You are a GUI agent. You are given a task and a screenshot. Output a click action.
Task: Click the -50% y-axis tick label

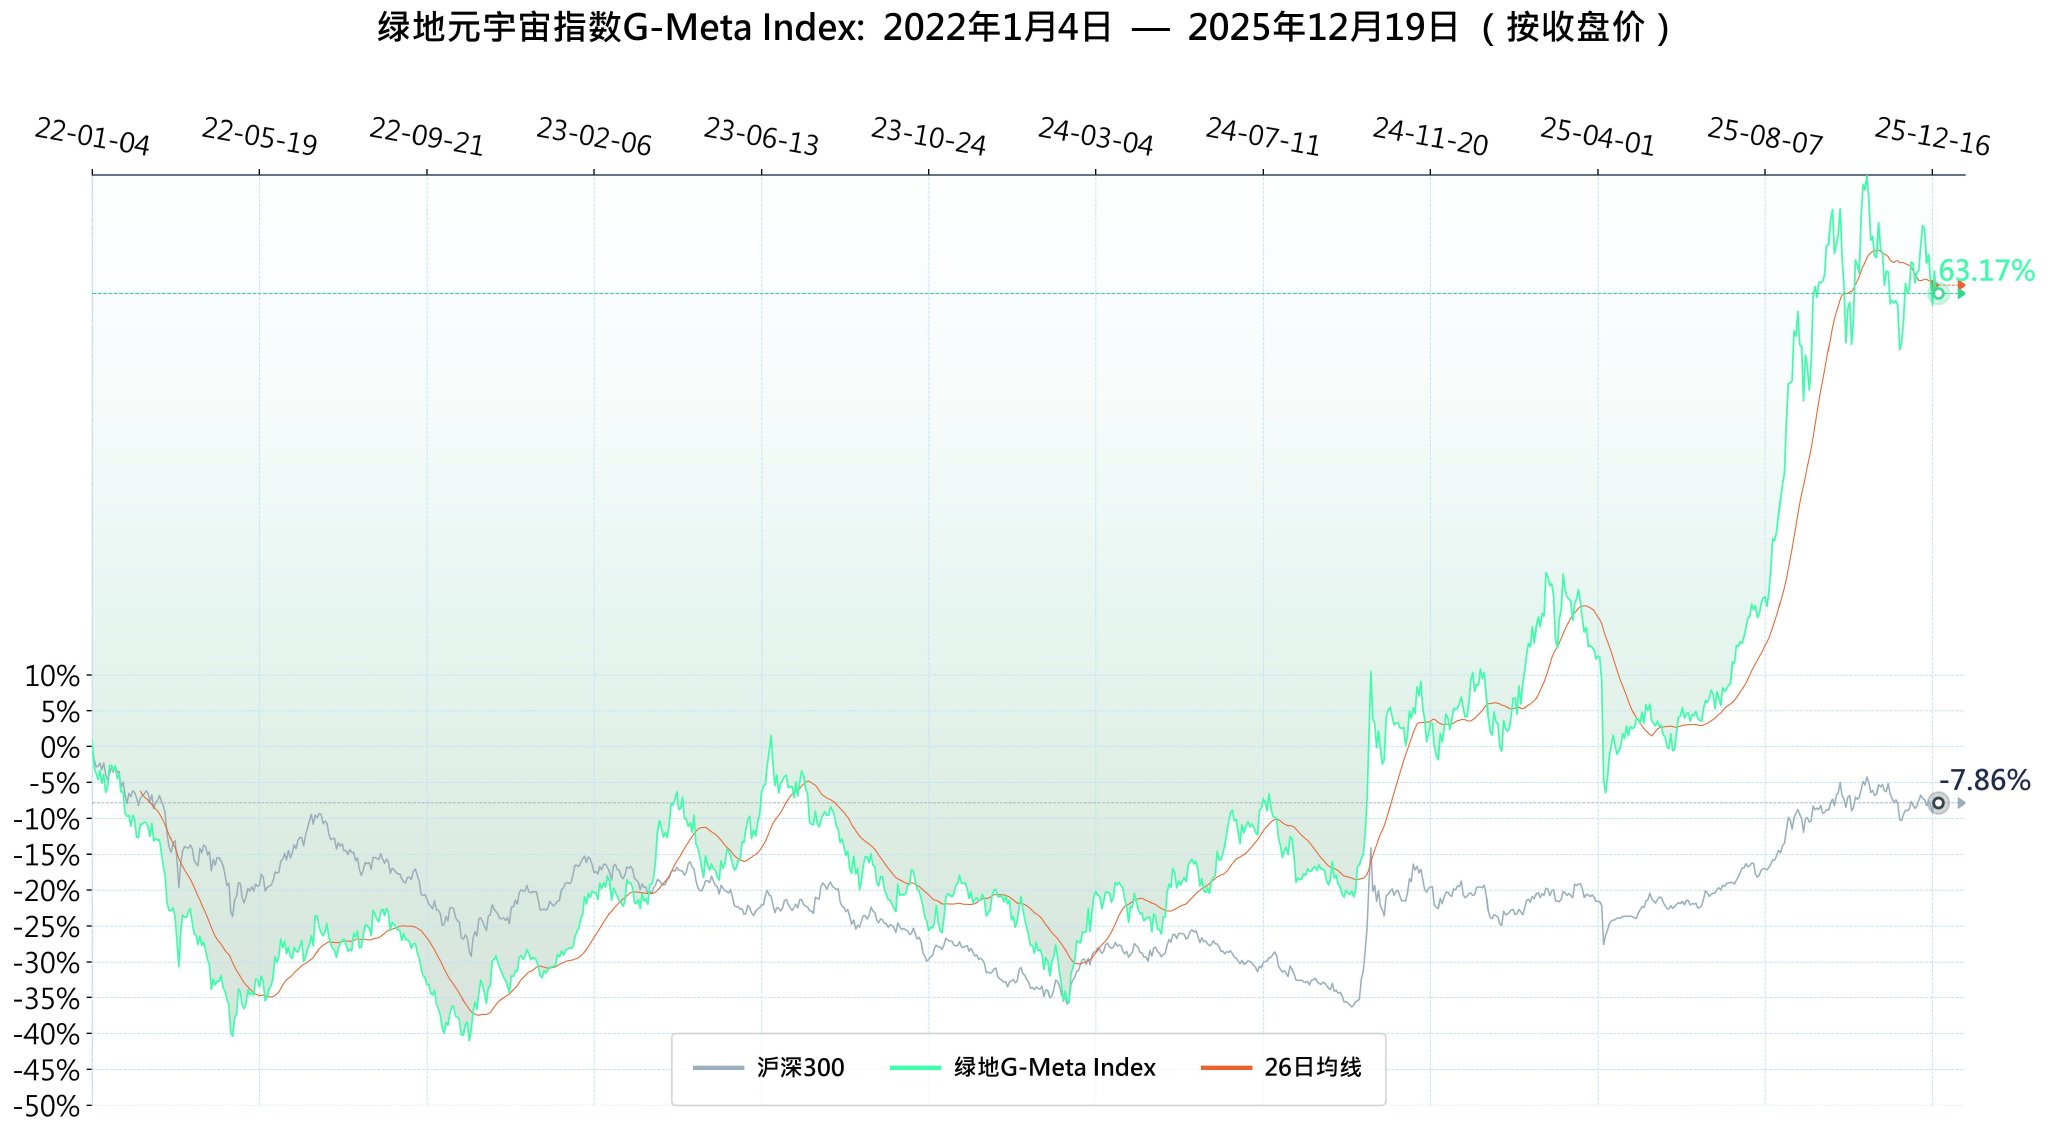pyautogui.click(x=46, y=1107)
